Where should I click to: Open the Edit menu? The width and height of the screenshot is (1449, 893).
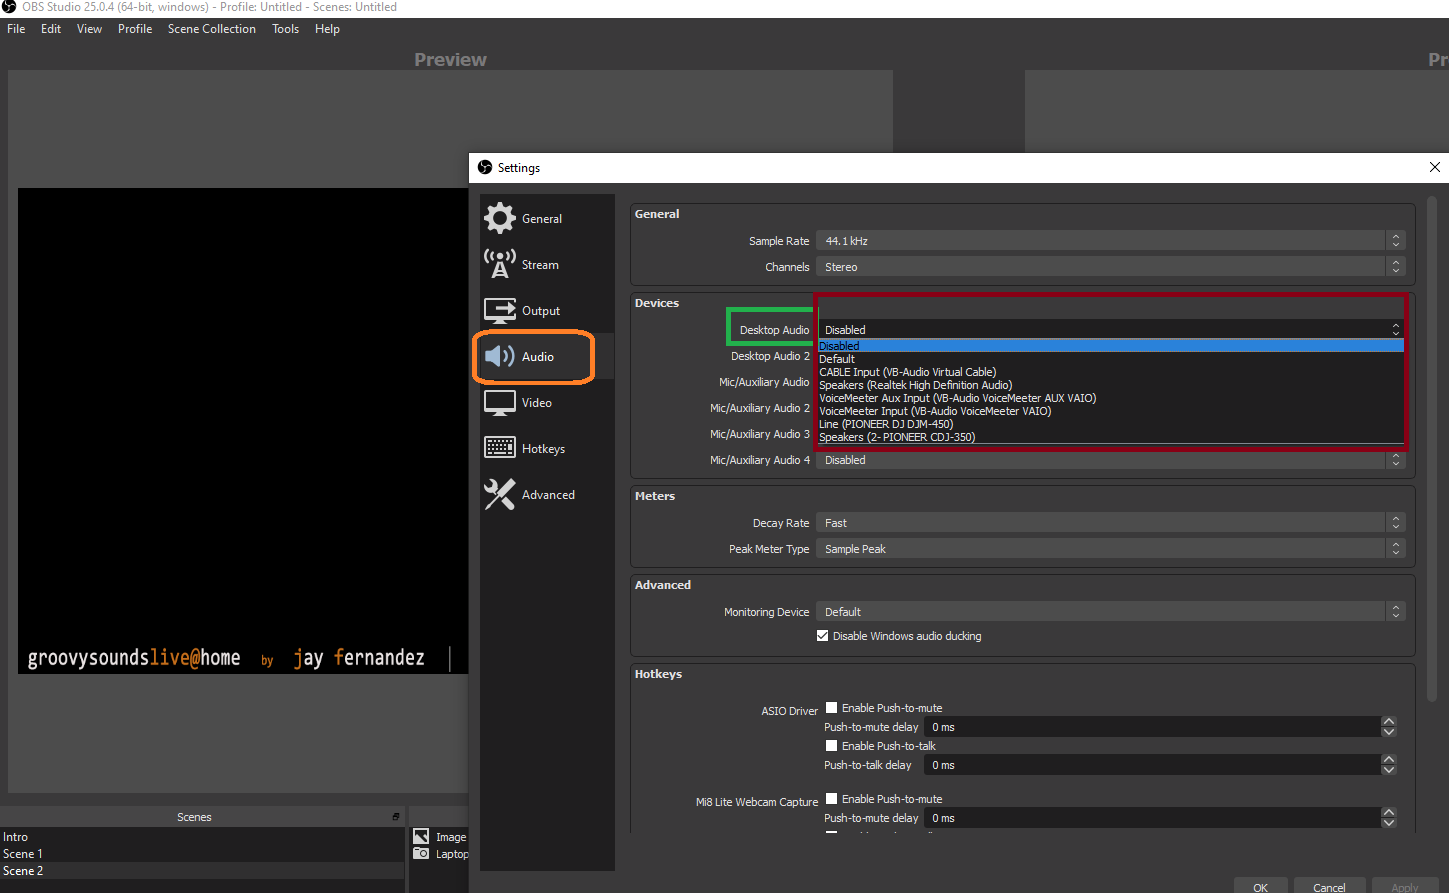(x=51, y=29)
